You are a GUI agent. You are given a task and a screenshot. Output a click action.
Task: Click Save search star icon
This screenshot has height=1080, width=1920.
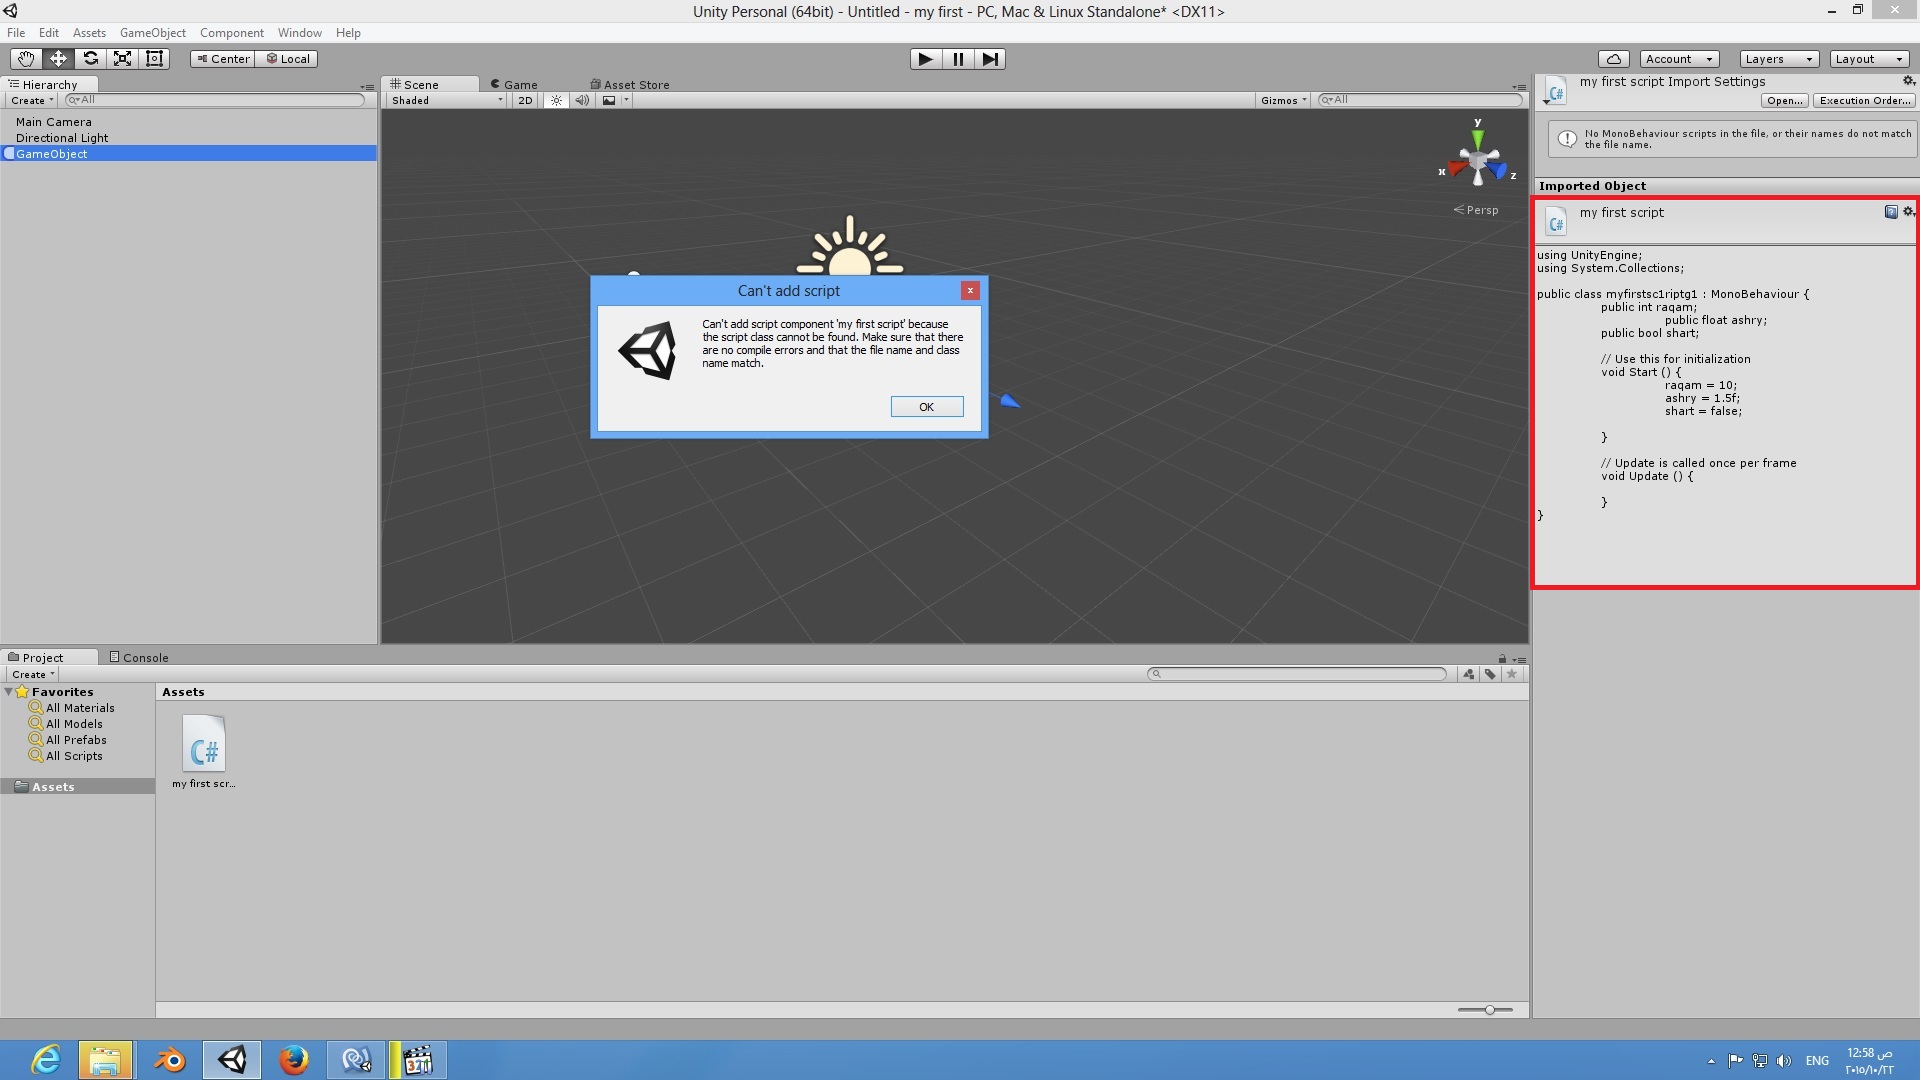pyautogui.click(x=1512, y=674)
